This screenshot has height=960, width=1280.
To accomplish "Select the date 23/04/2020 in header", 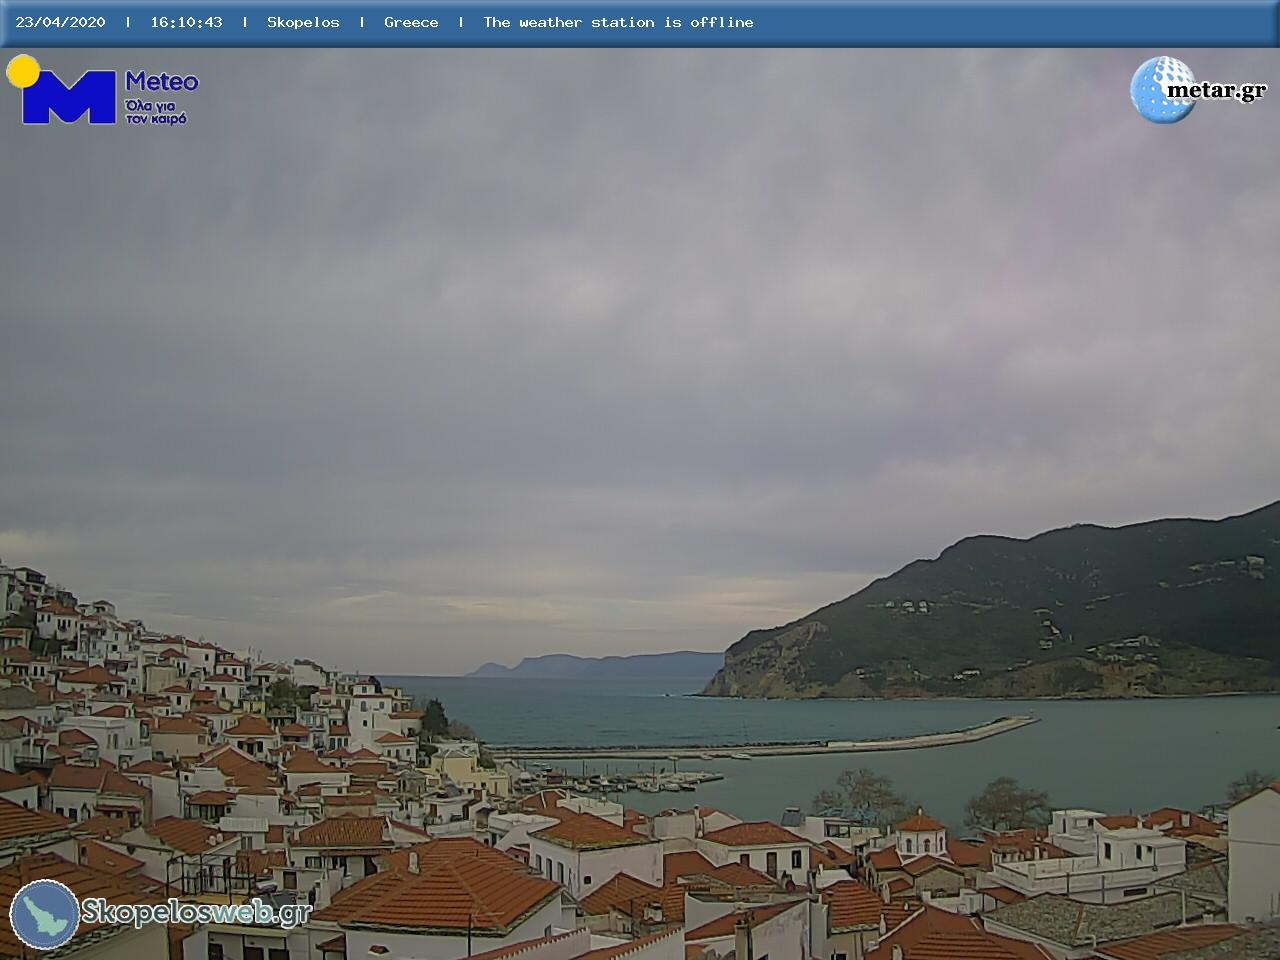I will pos(60,22).
